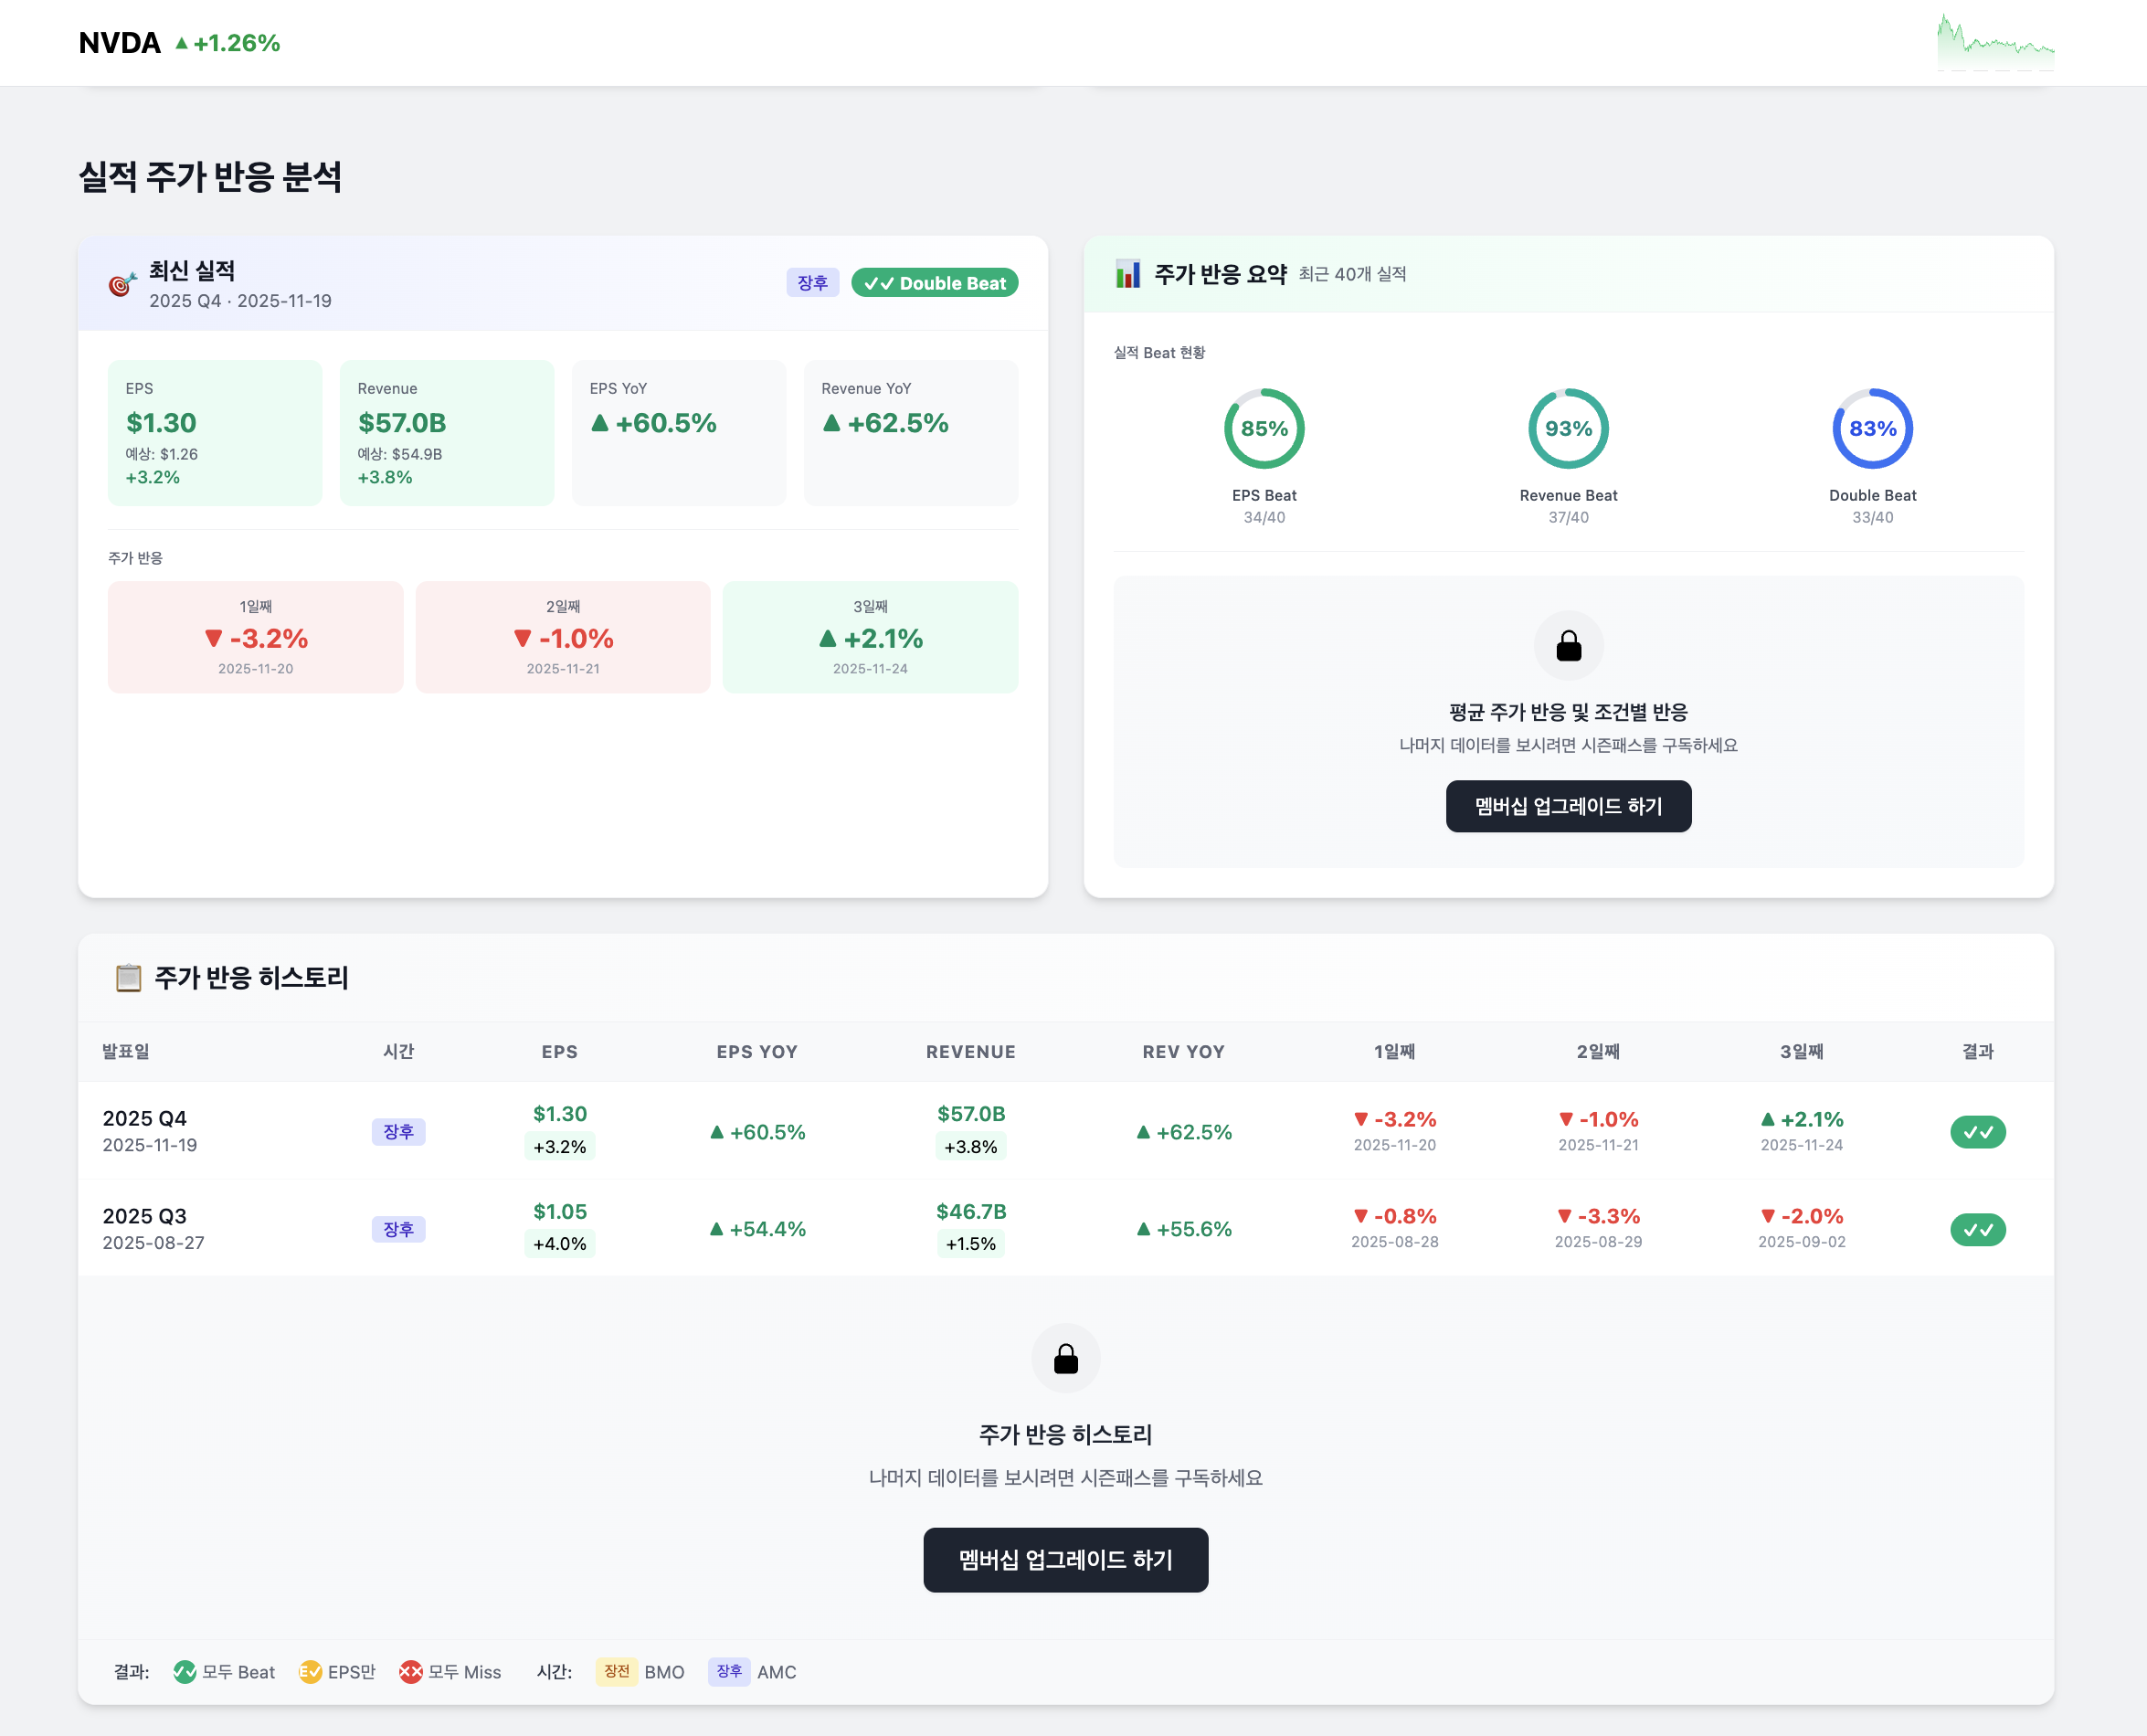Click the REVENUE column header

click(970, 1051)
